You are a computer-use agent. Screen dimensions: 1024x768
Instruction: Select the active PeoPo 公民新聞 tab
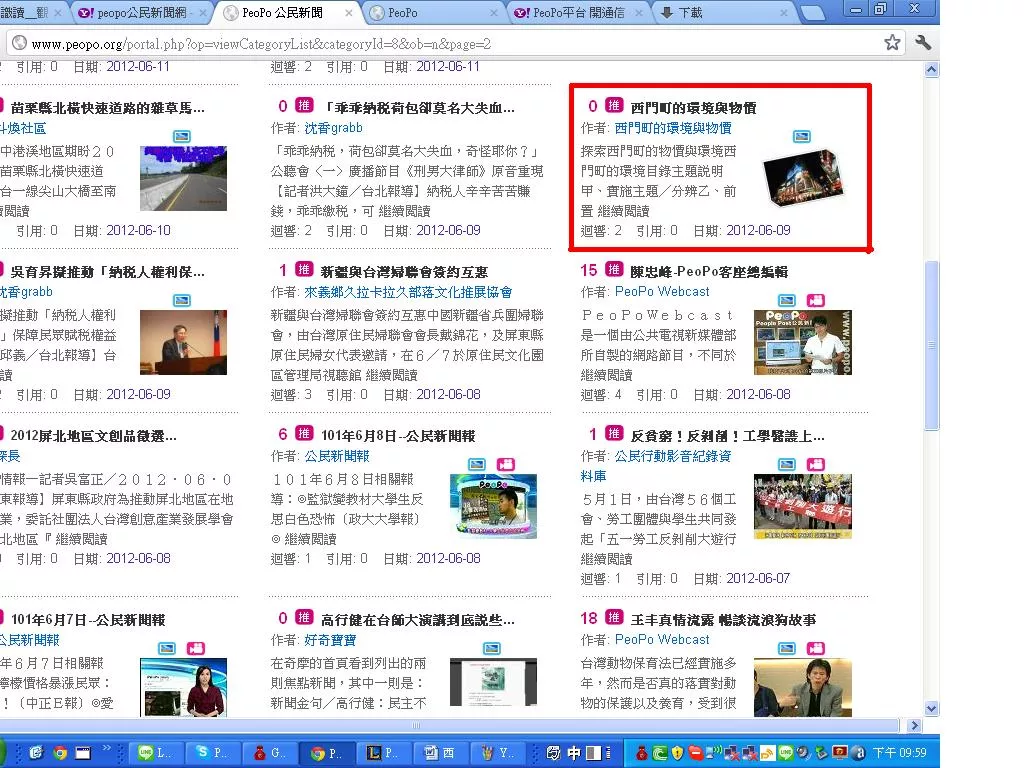click(x=285, y=12)
